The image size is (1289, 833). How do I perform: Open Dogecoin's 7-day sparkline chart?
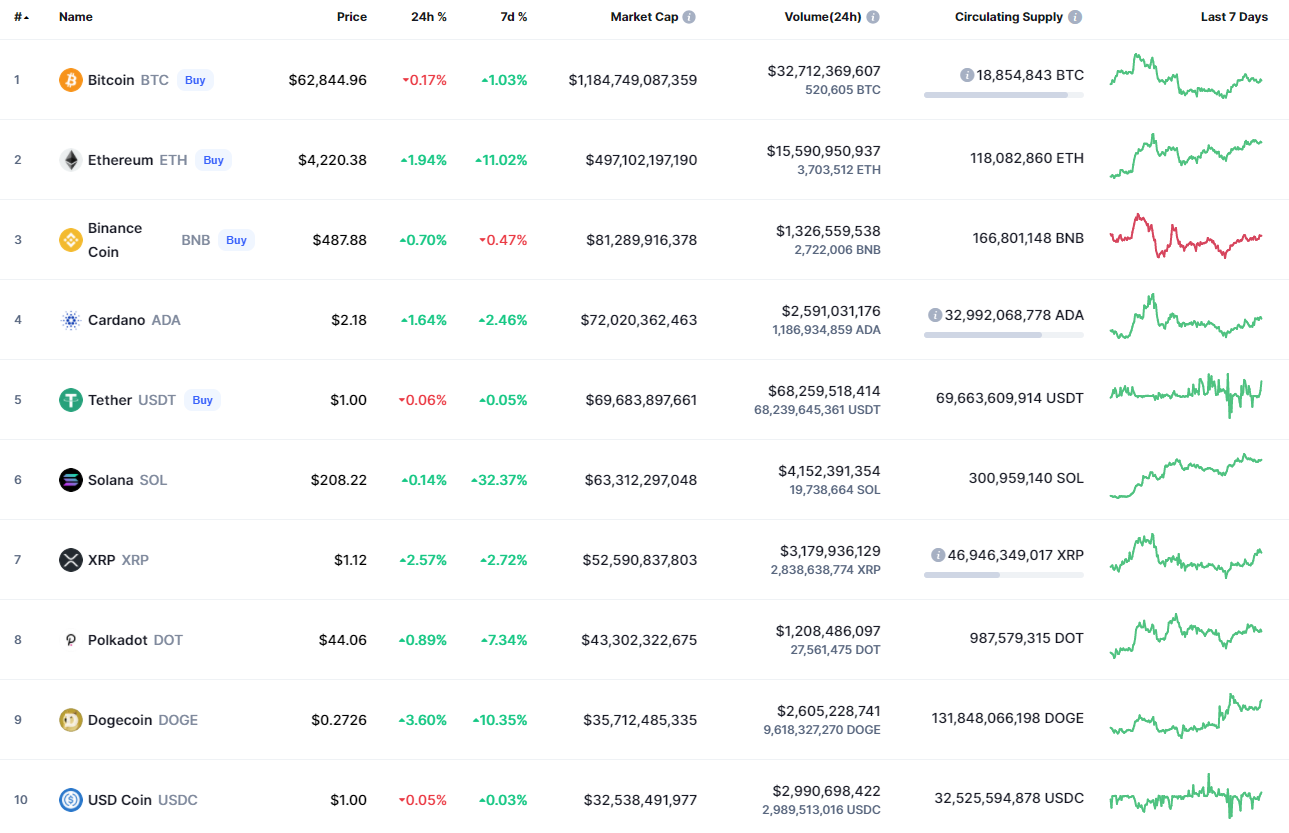click(x=1186, y=716)
